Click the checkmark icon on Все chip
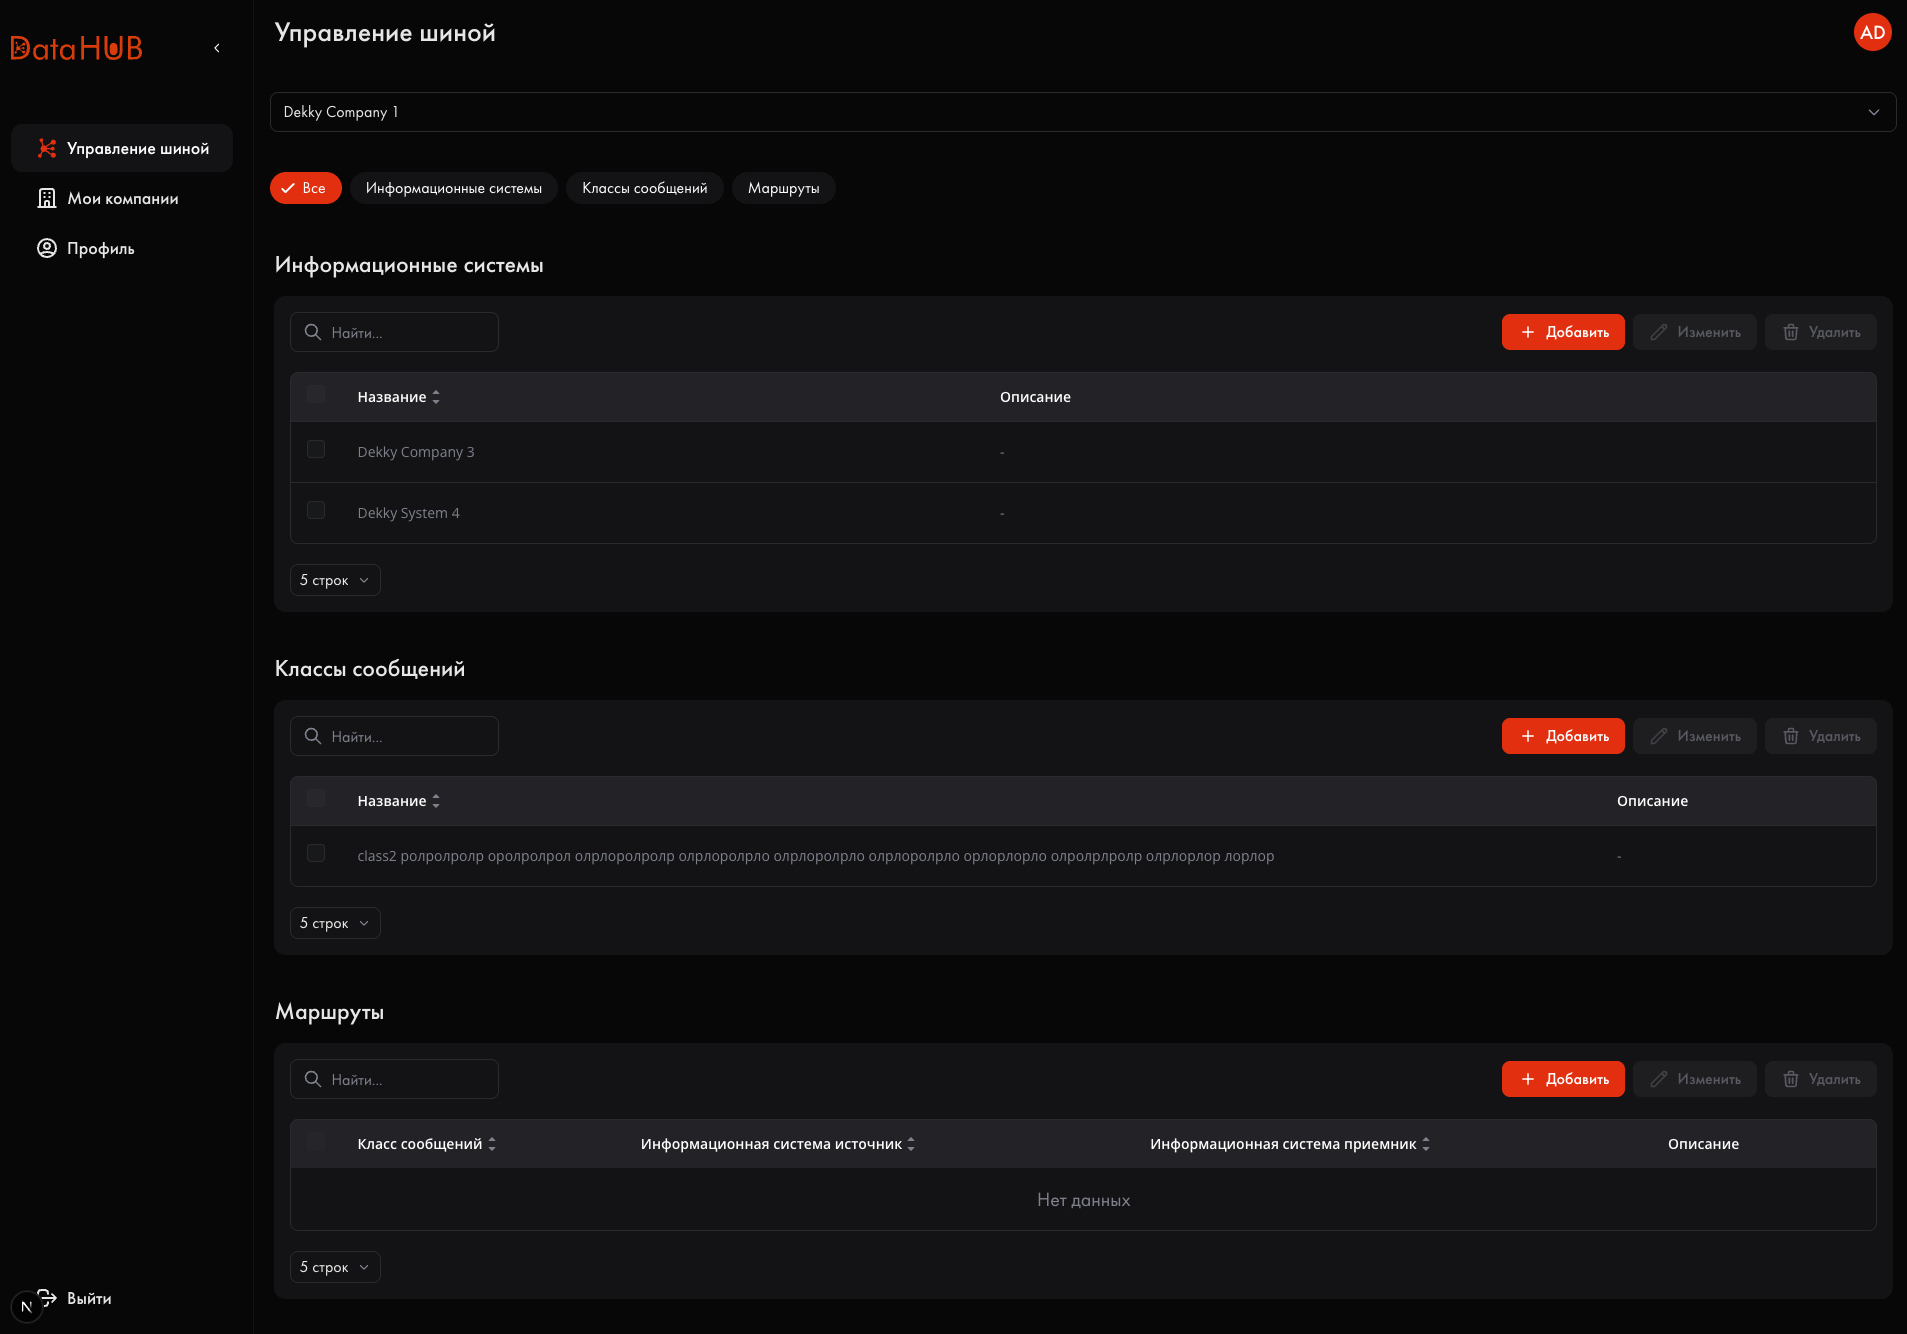 pos(288,188)
